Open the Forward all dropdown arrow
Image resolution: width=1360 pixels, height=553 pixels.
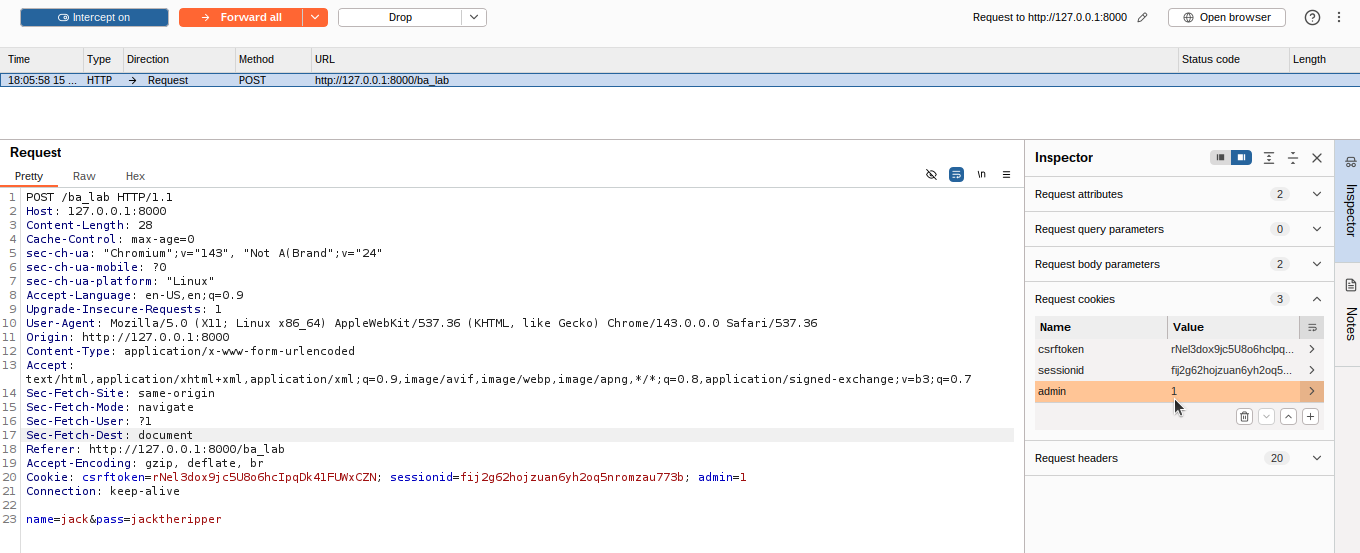pos(315,17)
